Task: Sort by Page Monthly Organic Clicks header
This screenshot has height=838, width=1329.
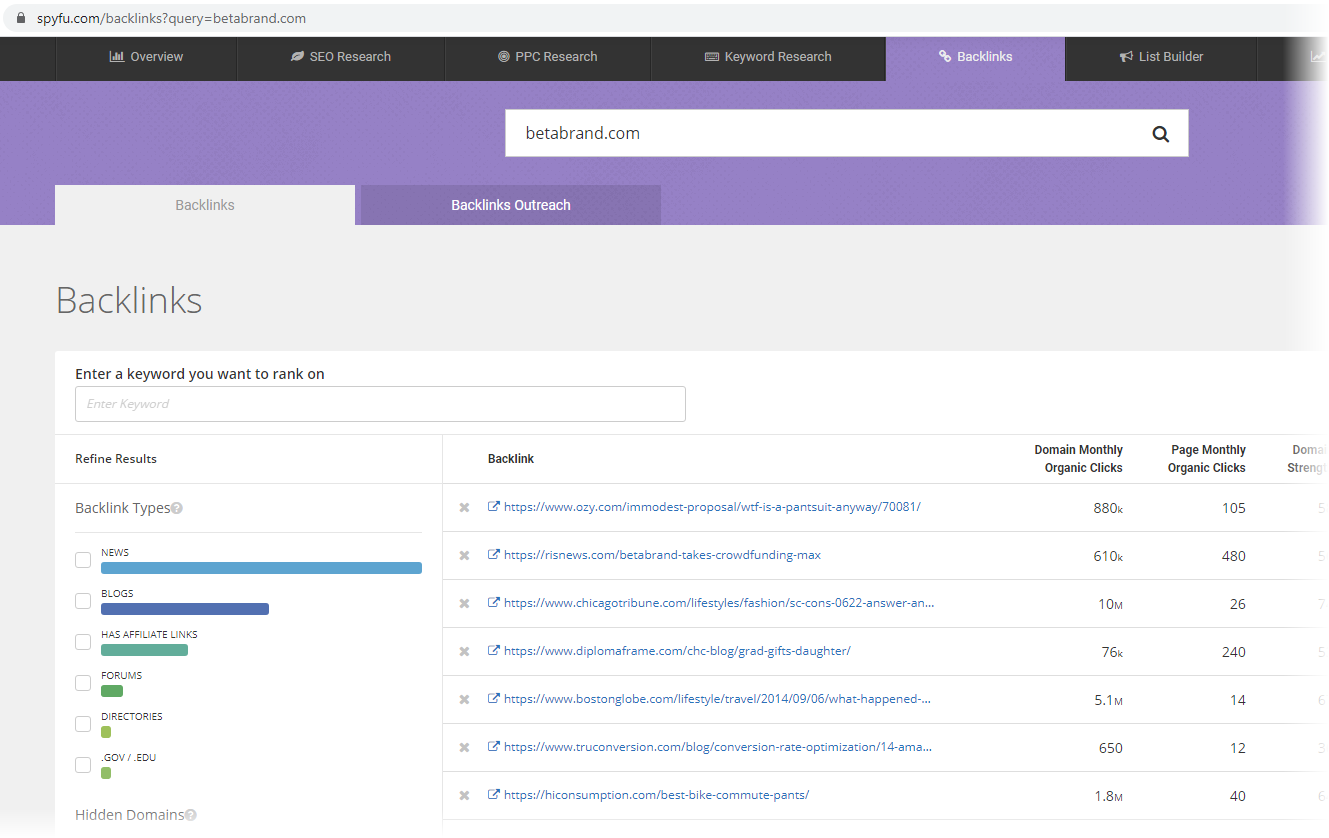Action: (x=1207, y=459)
